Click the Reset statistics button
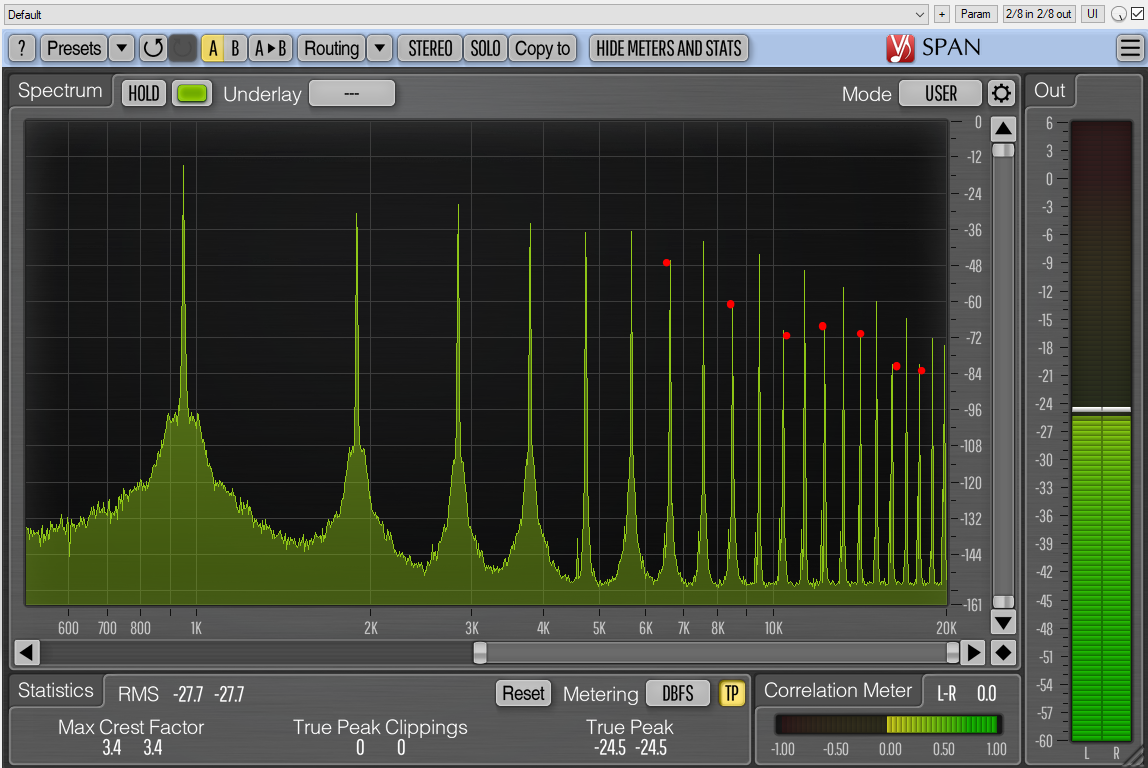Image resolution: width=1148 pixels, height=768 pixels. (523, 693)
